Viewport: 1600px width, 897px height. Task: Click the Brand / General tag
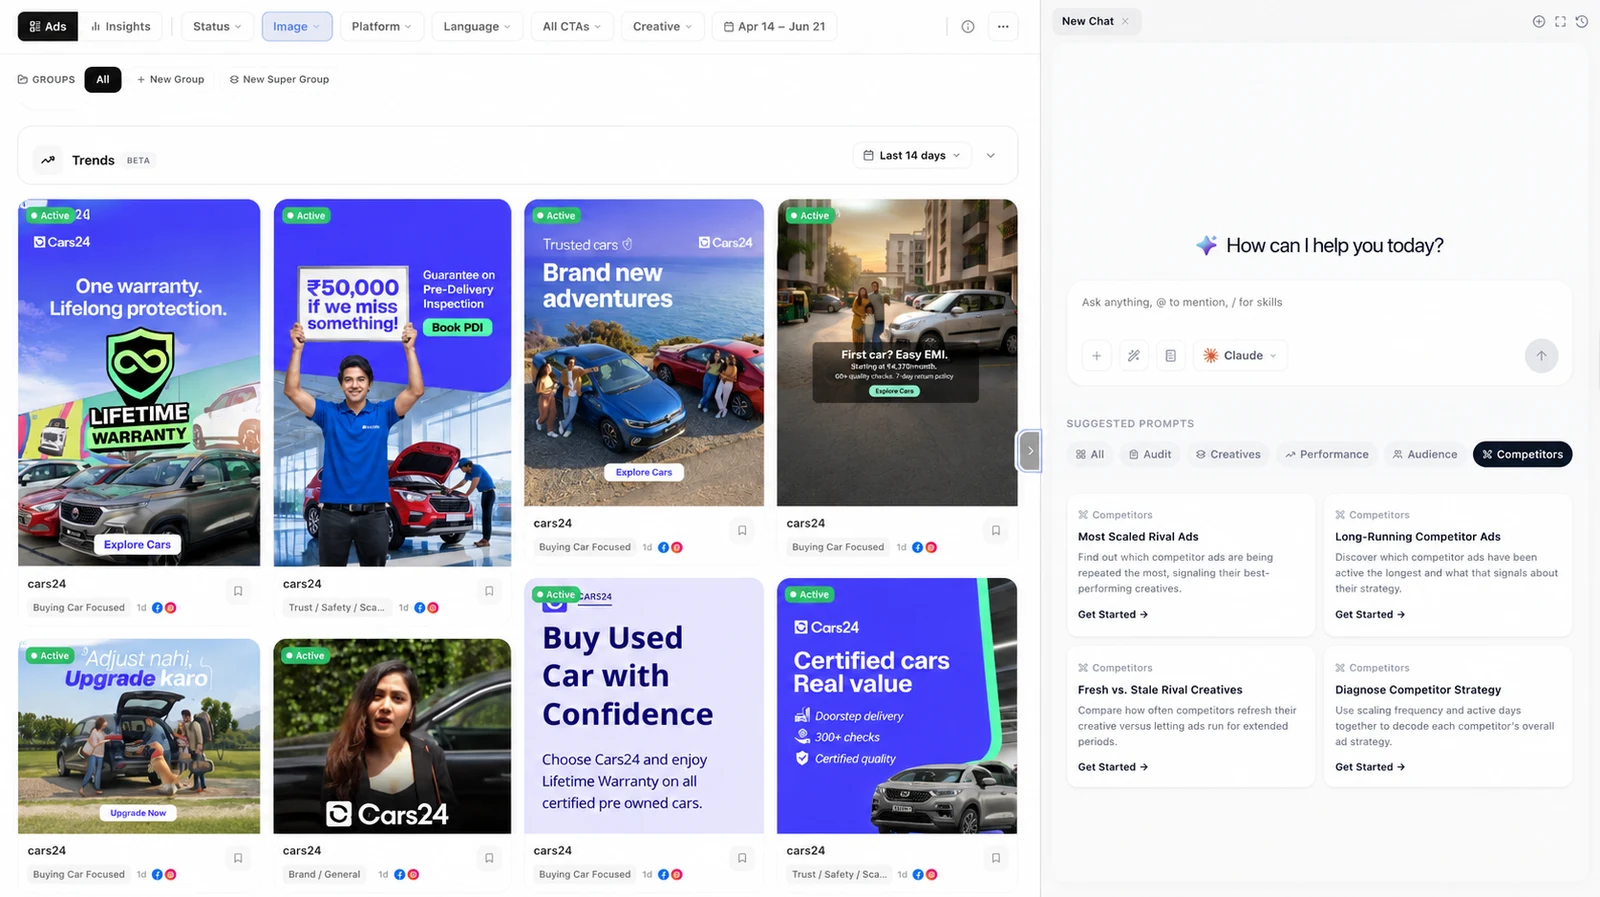pyautogui.click(x=324, y=874)
